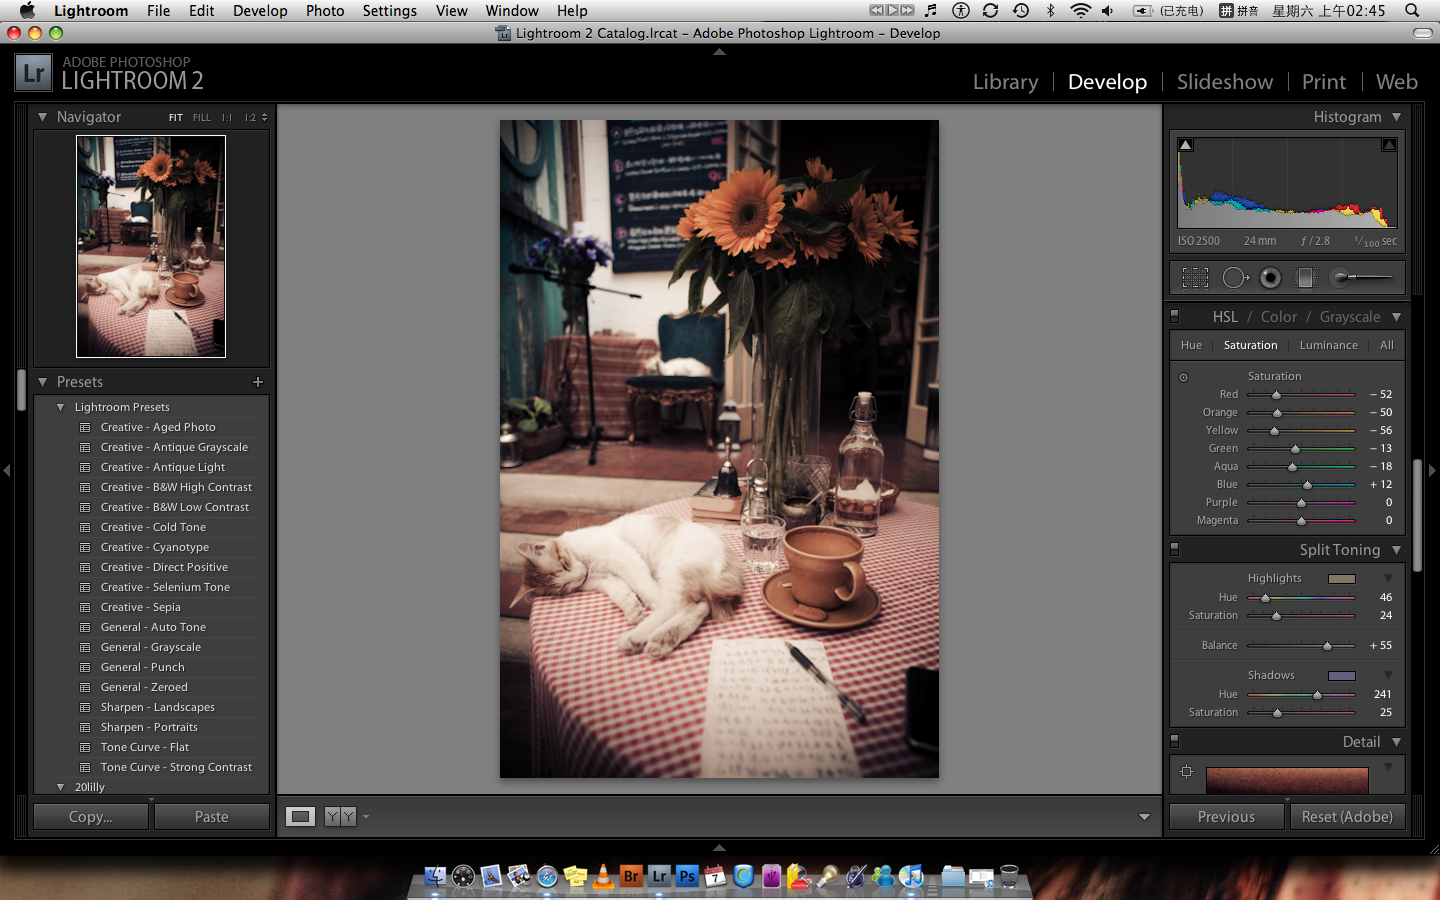Image resolution: width=1440 pixels, height=900 pixels.
Task: Open the Before/After view options dropdown
Action: point(366,817)
